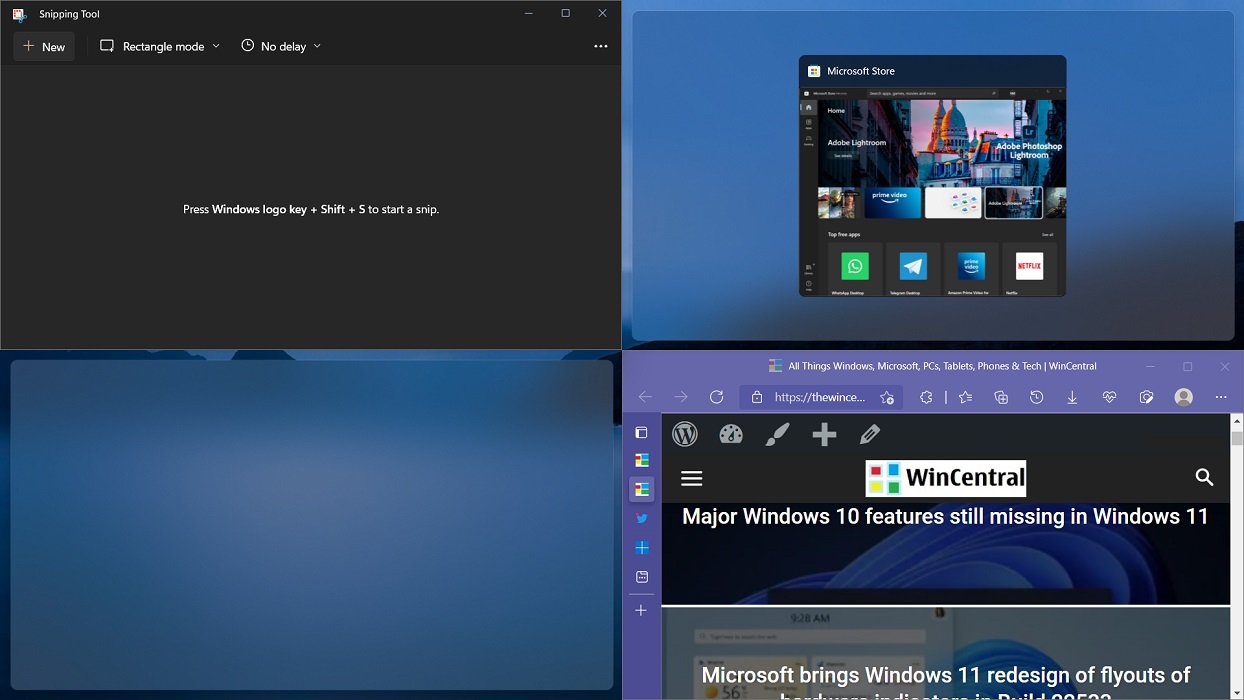This screenshot has height=700, width=1244.
Task: Open the WordPress admin dashboard gauge icon
Action: [x=731, y=434]
